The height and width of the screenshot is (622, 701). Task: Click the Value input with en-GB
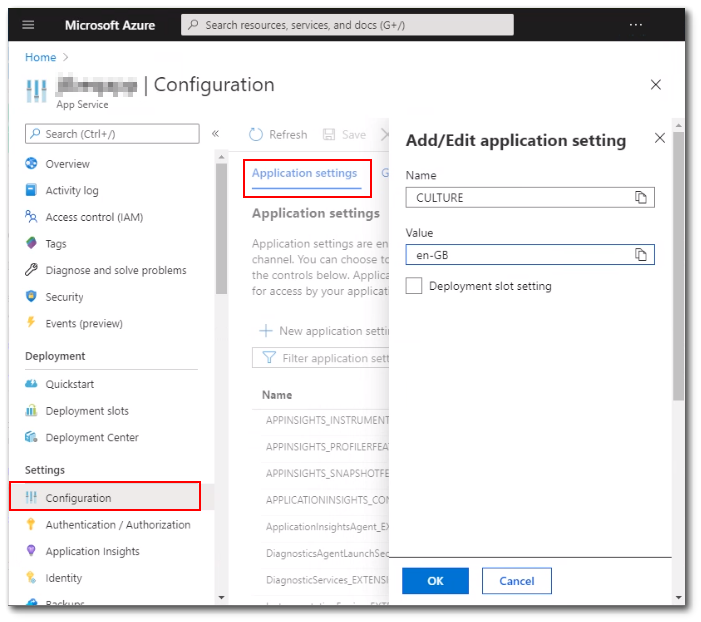click(530, 254)
